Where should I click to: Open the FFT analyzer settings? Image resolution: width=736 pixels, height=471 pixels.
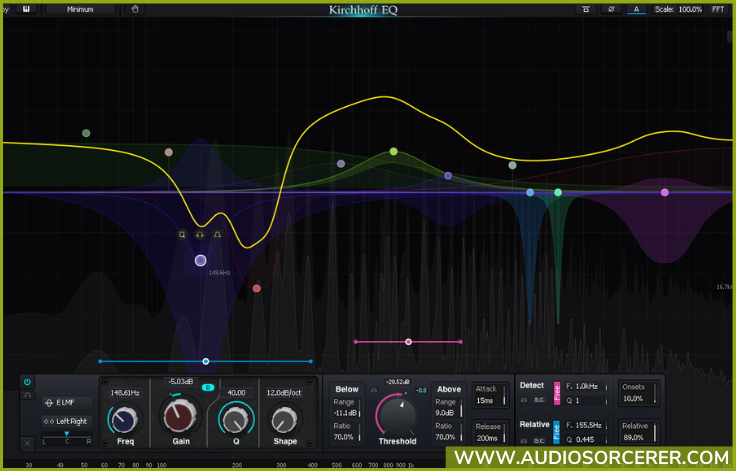pos(718,9)
